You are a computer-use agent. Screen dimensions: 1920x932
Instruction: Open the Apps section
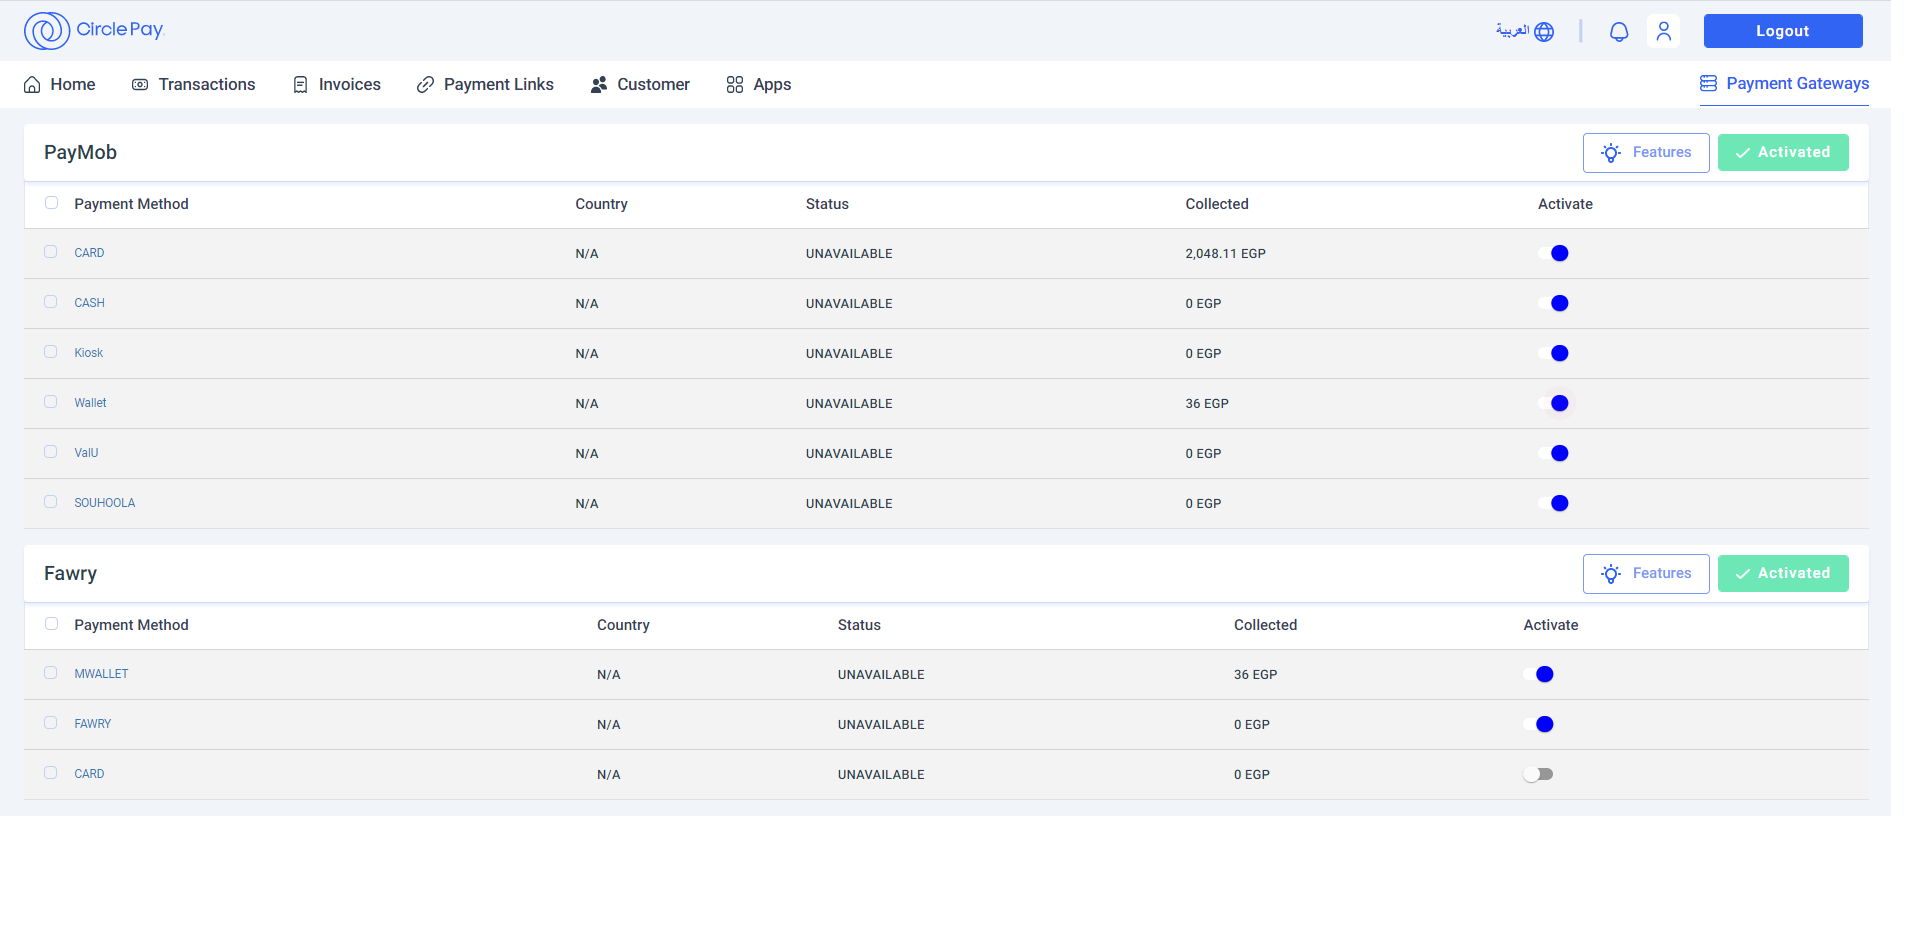click(x=759, y=85)
